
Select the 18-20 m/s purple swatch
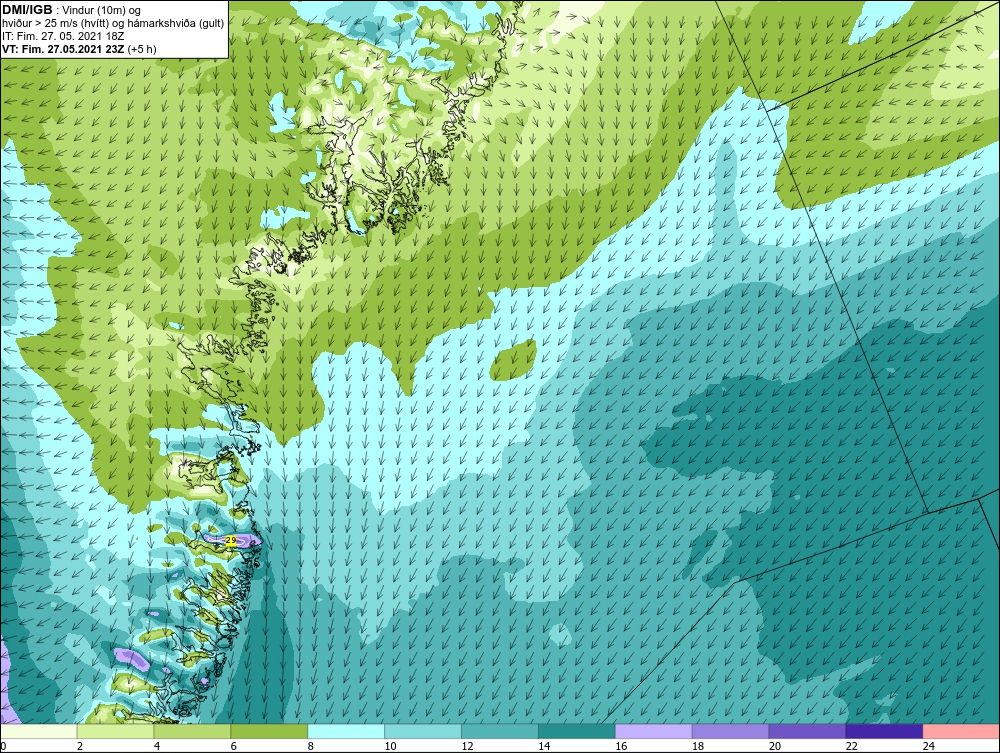pos(730,731)
